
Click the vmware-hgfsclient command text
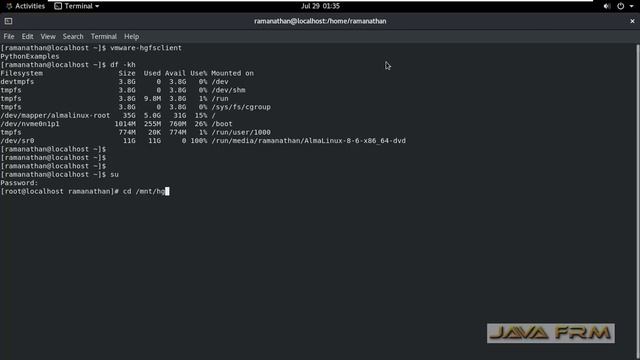[x=146, y=48]
